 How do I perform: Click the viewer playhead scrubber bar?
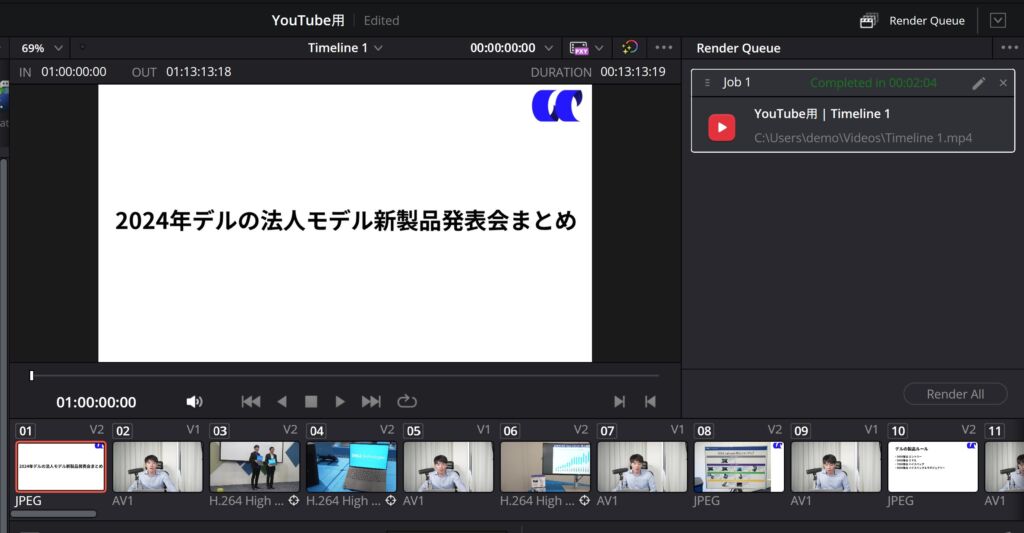click(x=345, y=376)
